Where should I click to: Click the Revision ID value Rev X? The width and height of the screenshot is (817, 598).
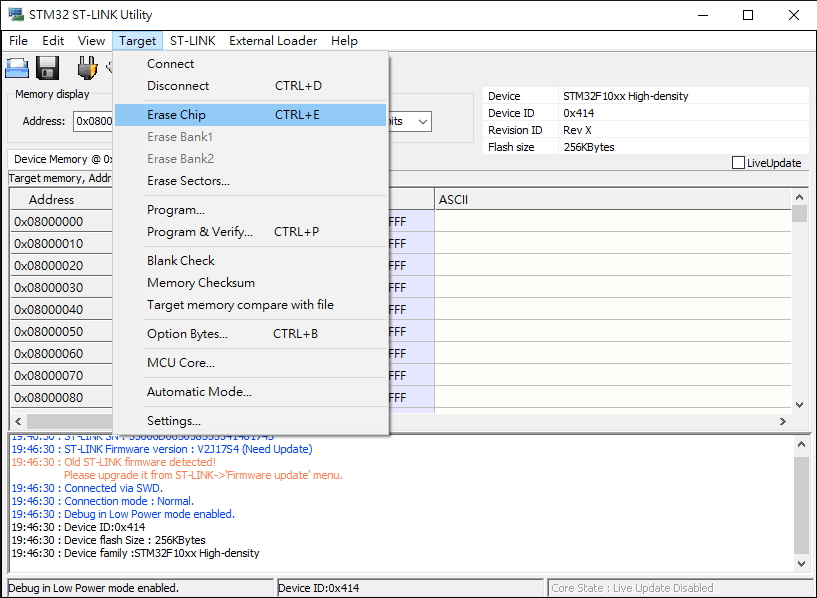click(577, 130)
